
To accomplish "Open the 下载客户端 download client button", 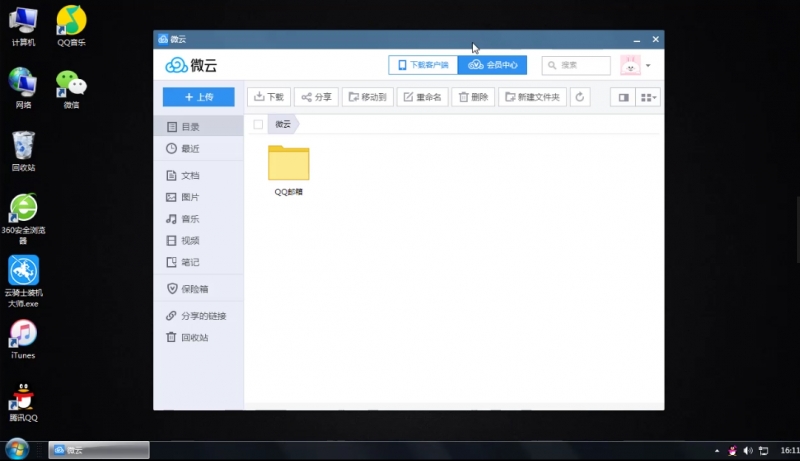I will pos(423,65).
